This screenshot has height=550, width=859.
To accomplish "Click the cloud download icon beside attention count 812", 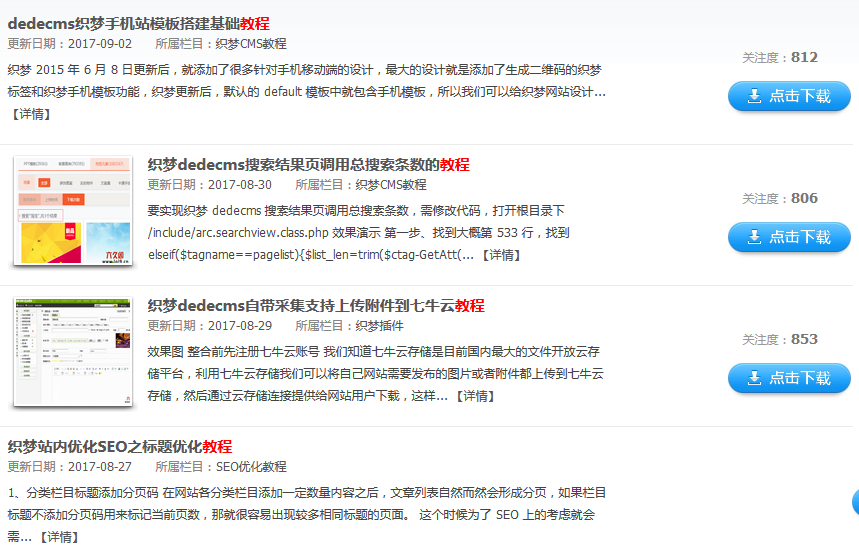I will point(750,96).
